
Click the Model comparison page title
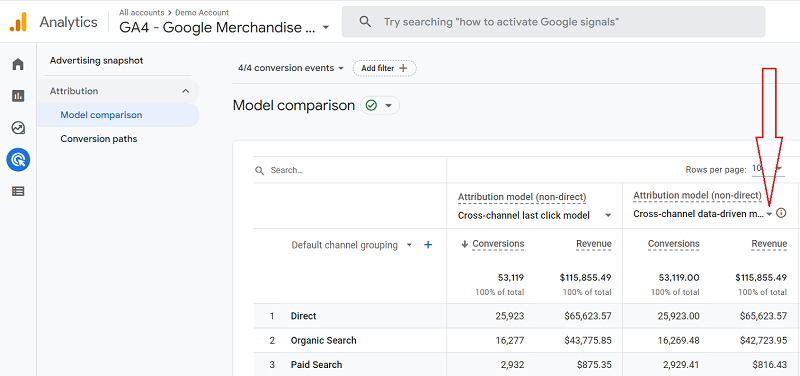point(293,106)
